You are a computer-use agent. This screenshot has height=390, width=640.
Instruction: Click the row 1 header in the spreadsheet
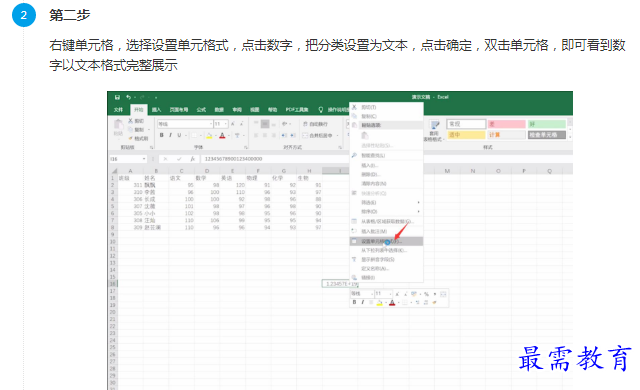pyautogui.click(x=113, y=178)
